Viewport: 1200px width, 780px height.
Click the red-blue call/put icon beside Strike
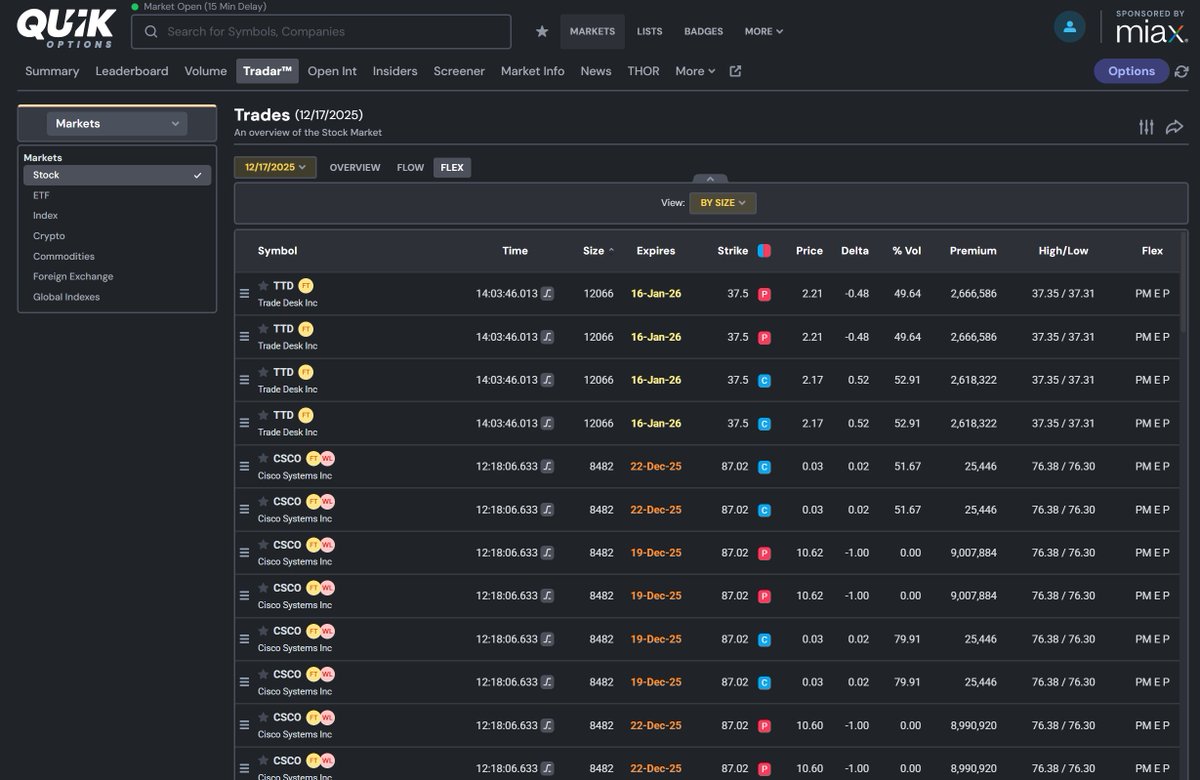tap(764, 251)
